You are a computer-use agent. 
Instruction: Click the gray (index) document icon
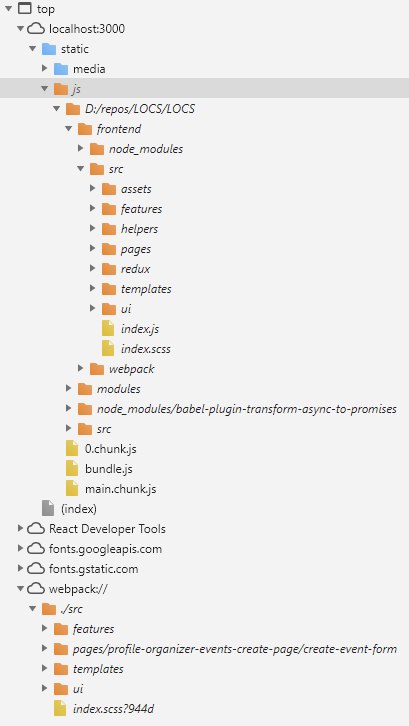click(x=48, y=508)
